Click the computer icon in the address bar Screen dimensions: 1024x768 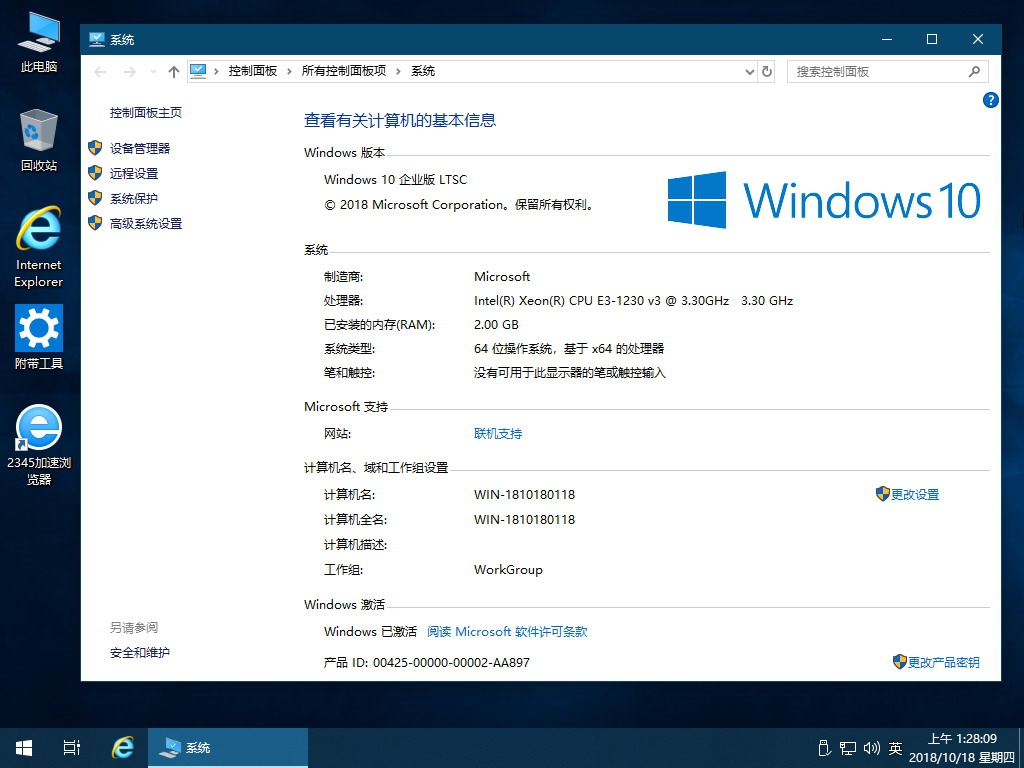pyautogui.click(x=198, y=71)
